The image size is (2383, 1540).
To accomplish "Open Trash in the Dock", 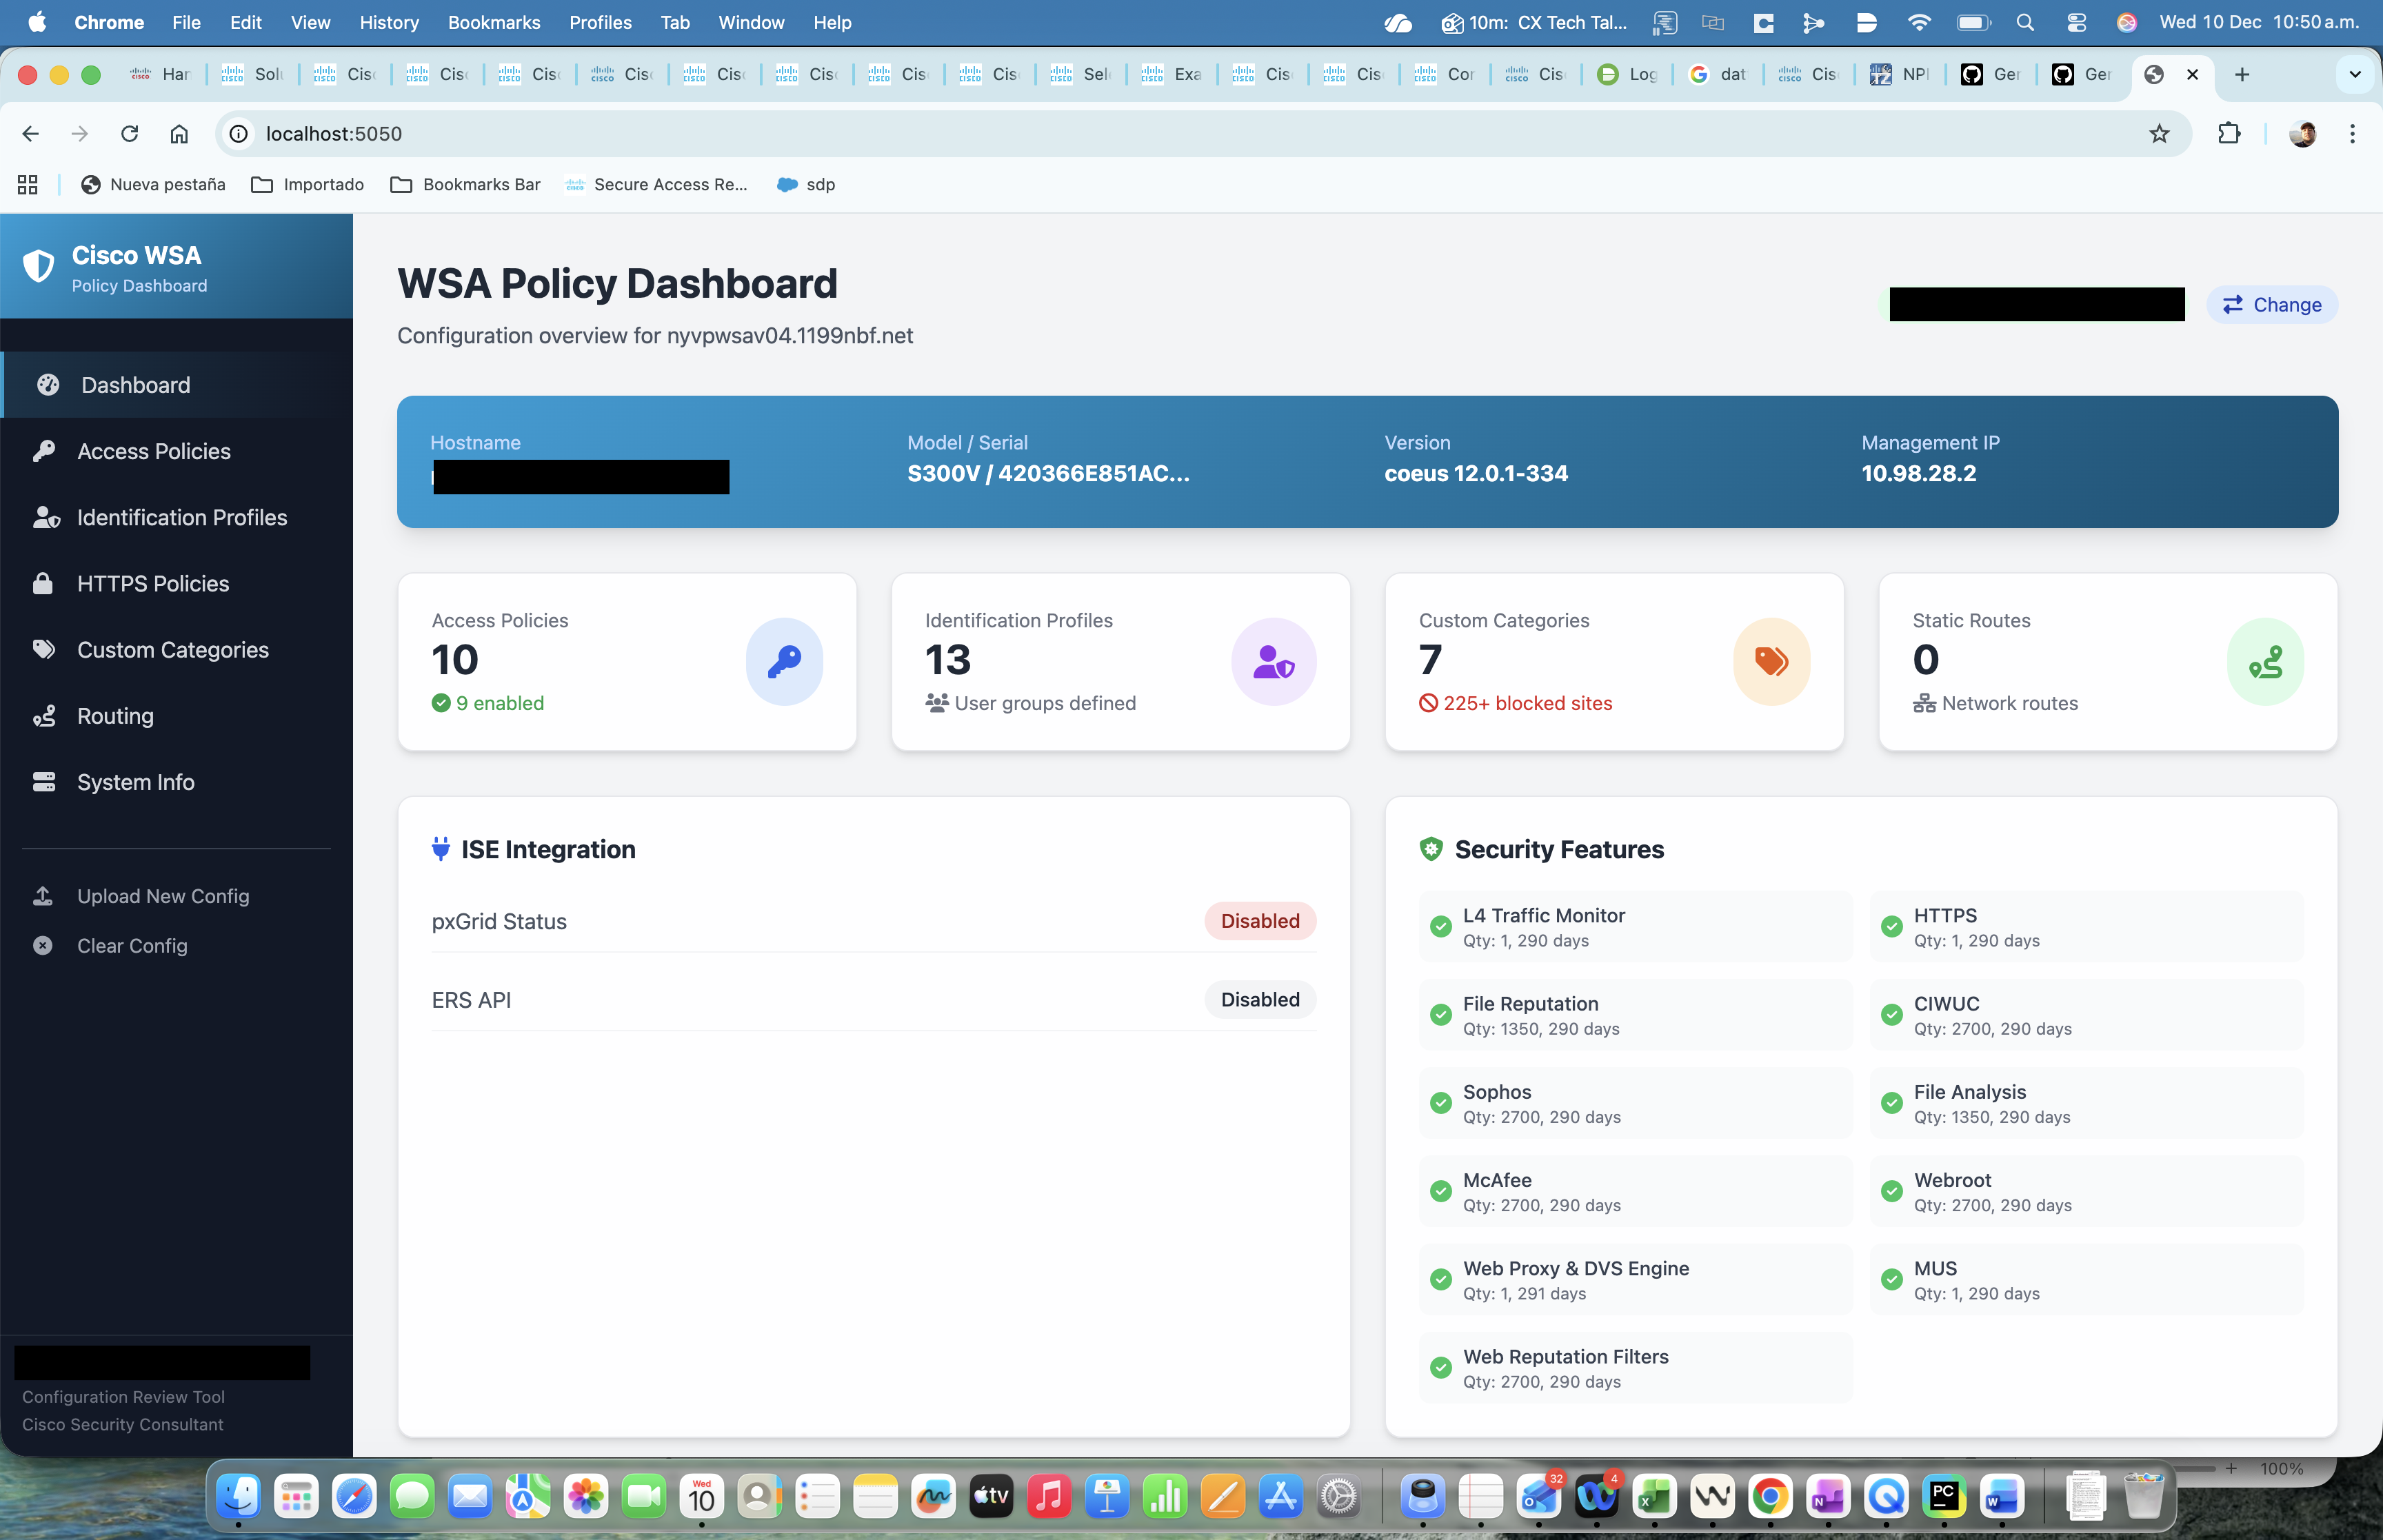I will 2143,1496.
